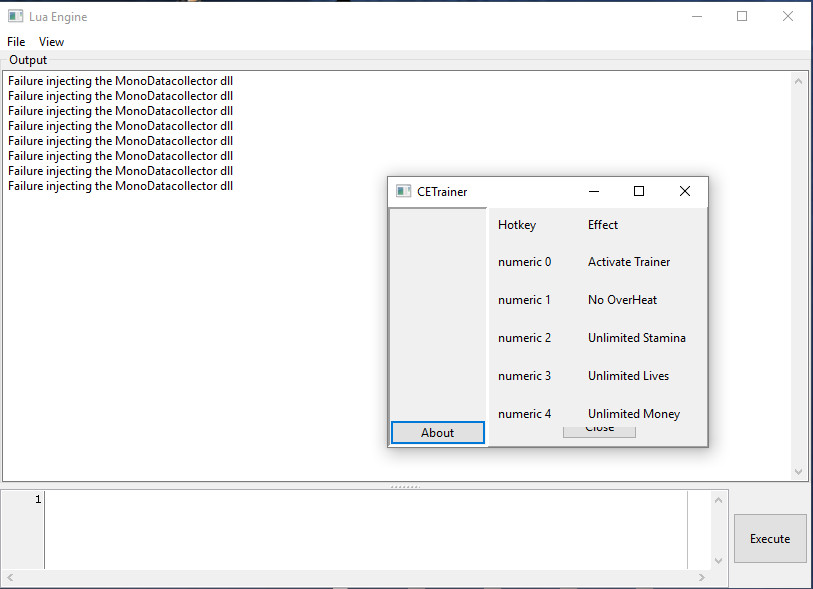Select a 'Failure injecting MonoDataCollector dll' message
Screen dimensions: 813x589
[x=120, y=80]
